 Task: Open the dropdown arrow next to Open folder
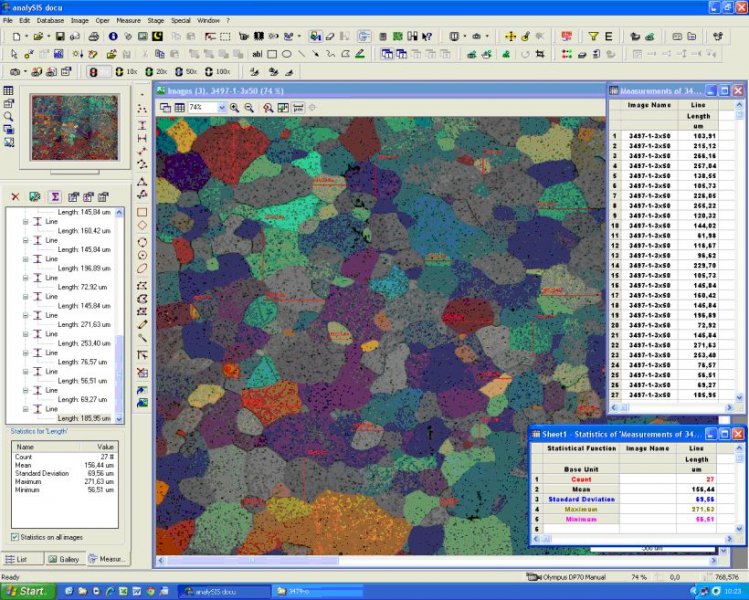[48, 36]
